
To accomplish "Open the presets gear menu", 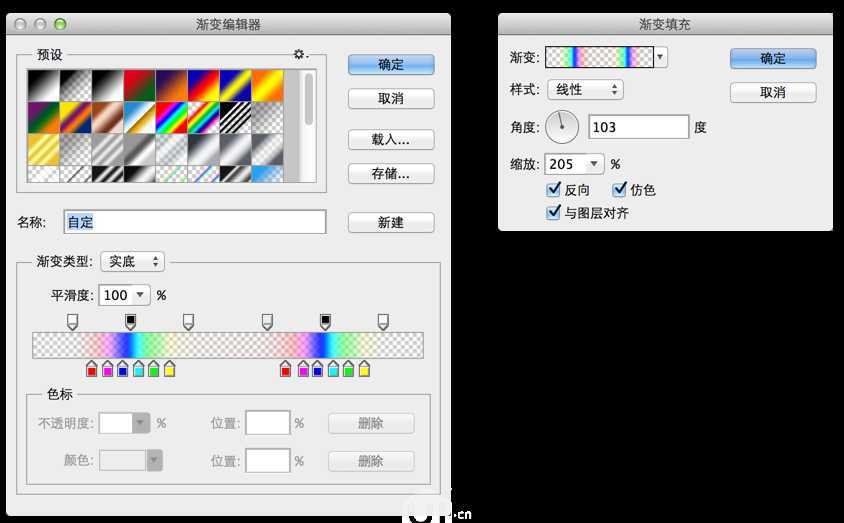I will pos(299,54).
